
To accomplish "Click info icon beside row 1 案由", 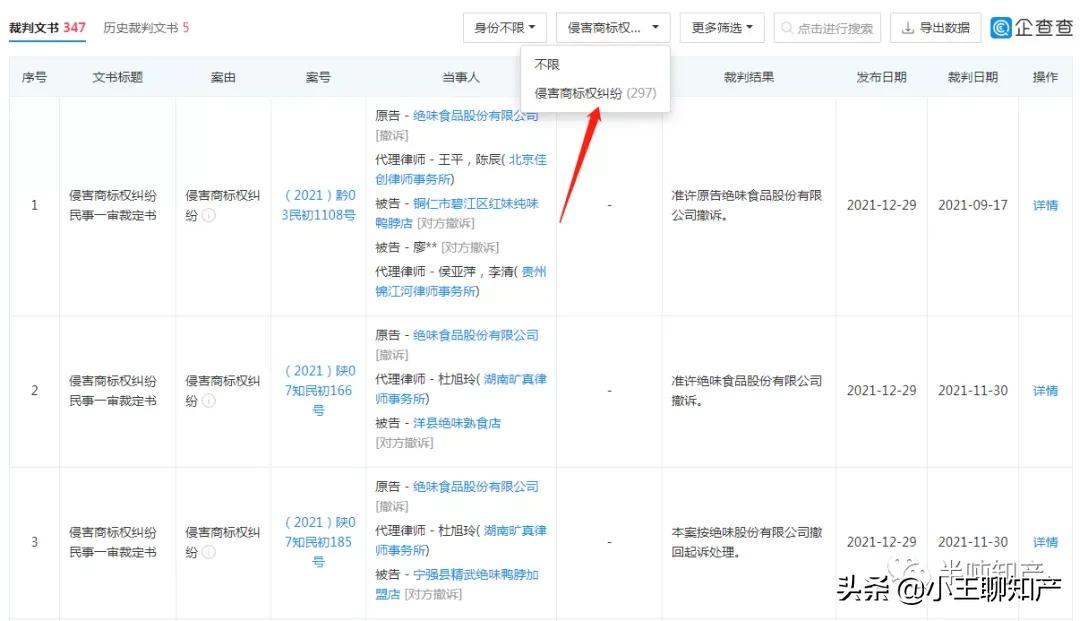I will 209,215.
